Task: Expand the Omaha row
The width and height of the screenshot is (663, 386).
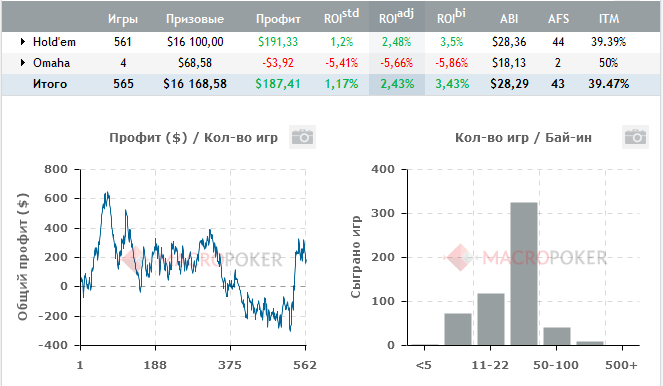Action: tap(22, 63)
